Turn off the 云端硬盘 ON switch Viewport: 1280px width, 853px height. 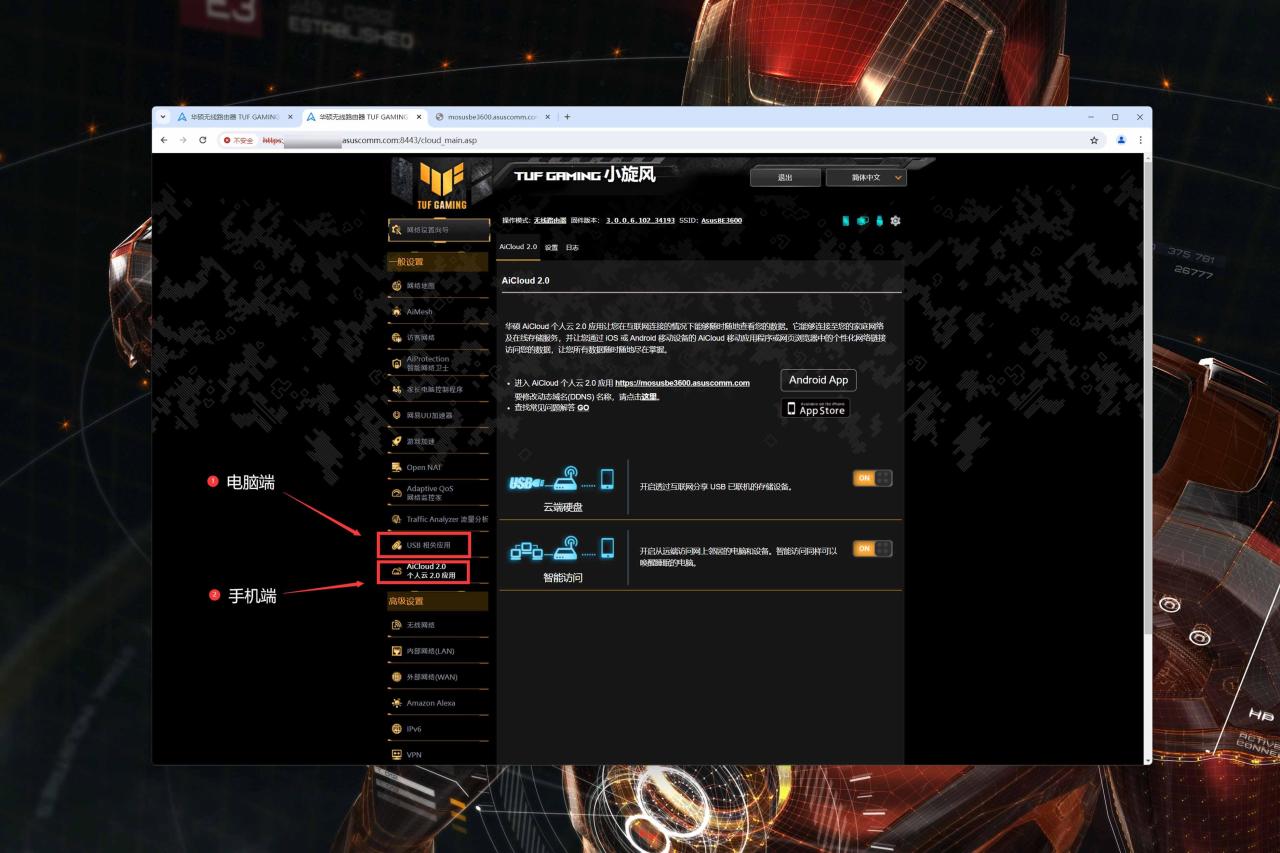click(872, 478)
